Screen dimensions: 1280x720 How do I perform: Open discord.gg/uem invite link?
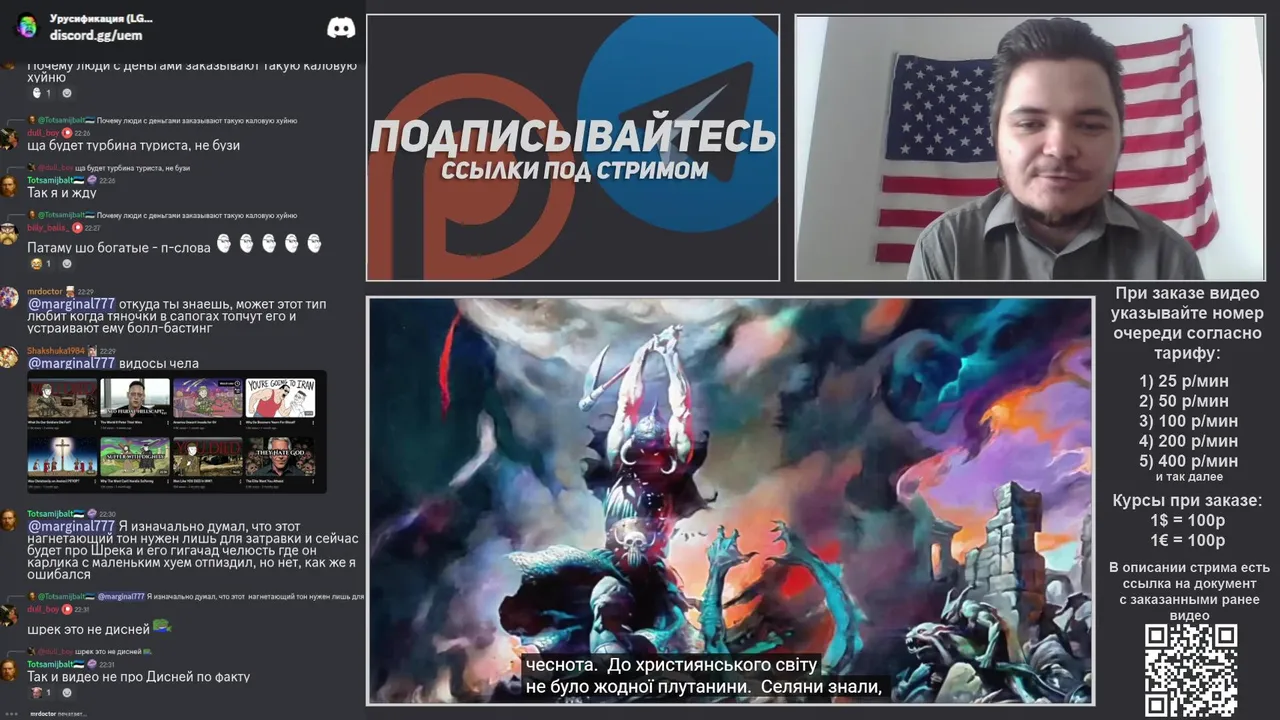point(96,35)
